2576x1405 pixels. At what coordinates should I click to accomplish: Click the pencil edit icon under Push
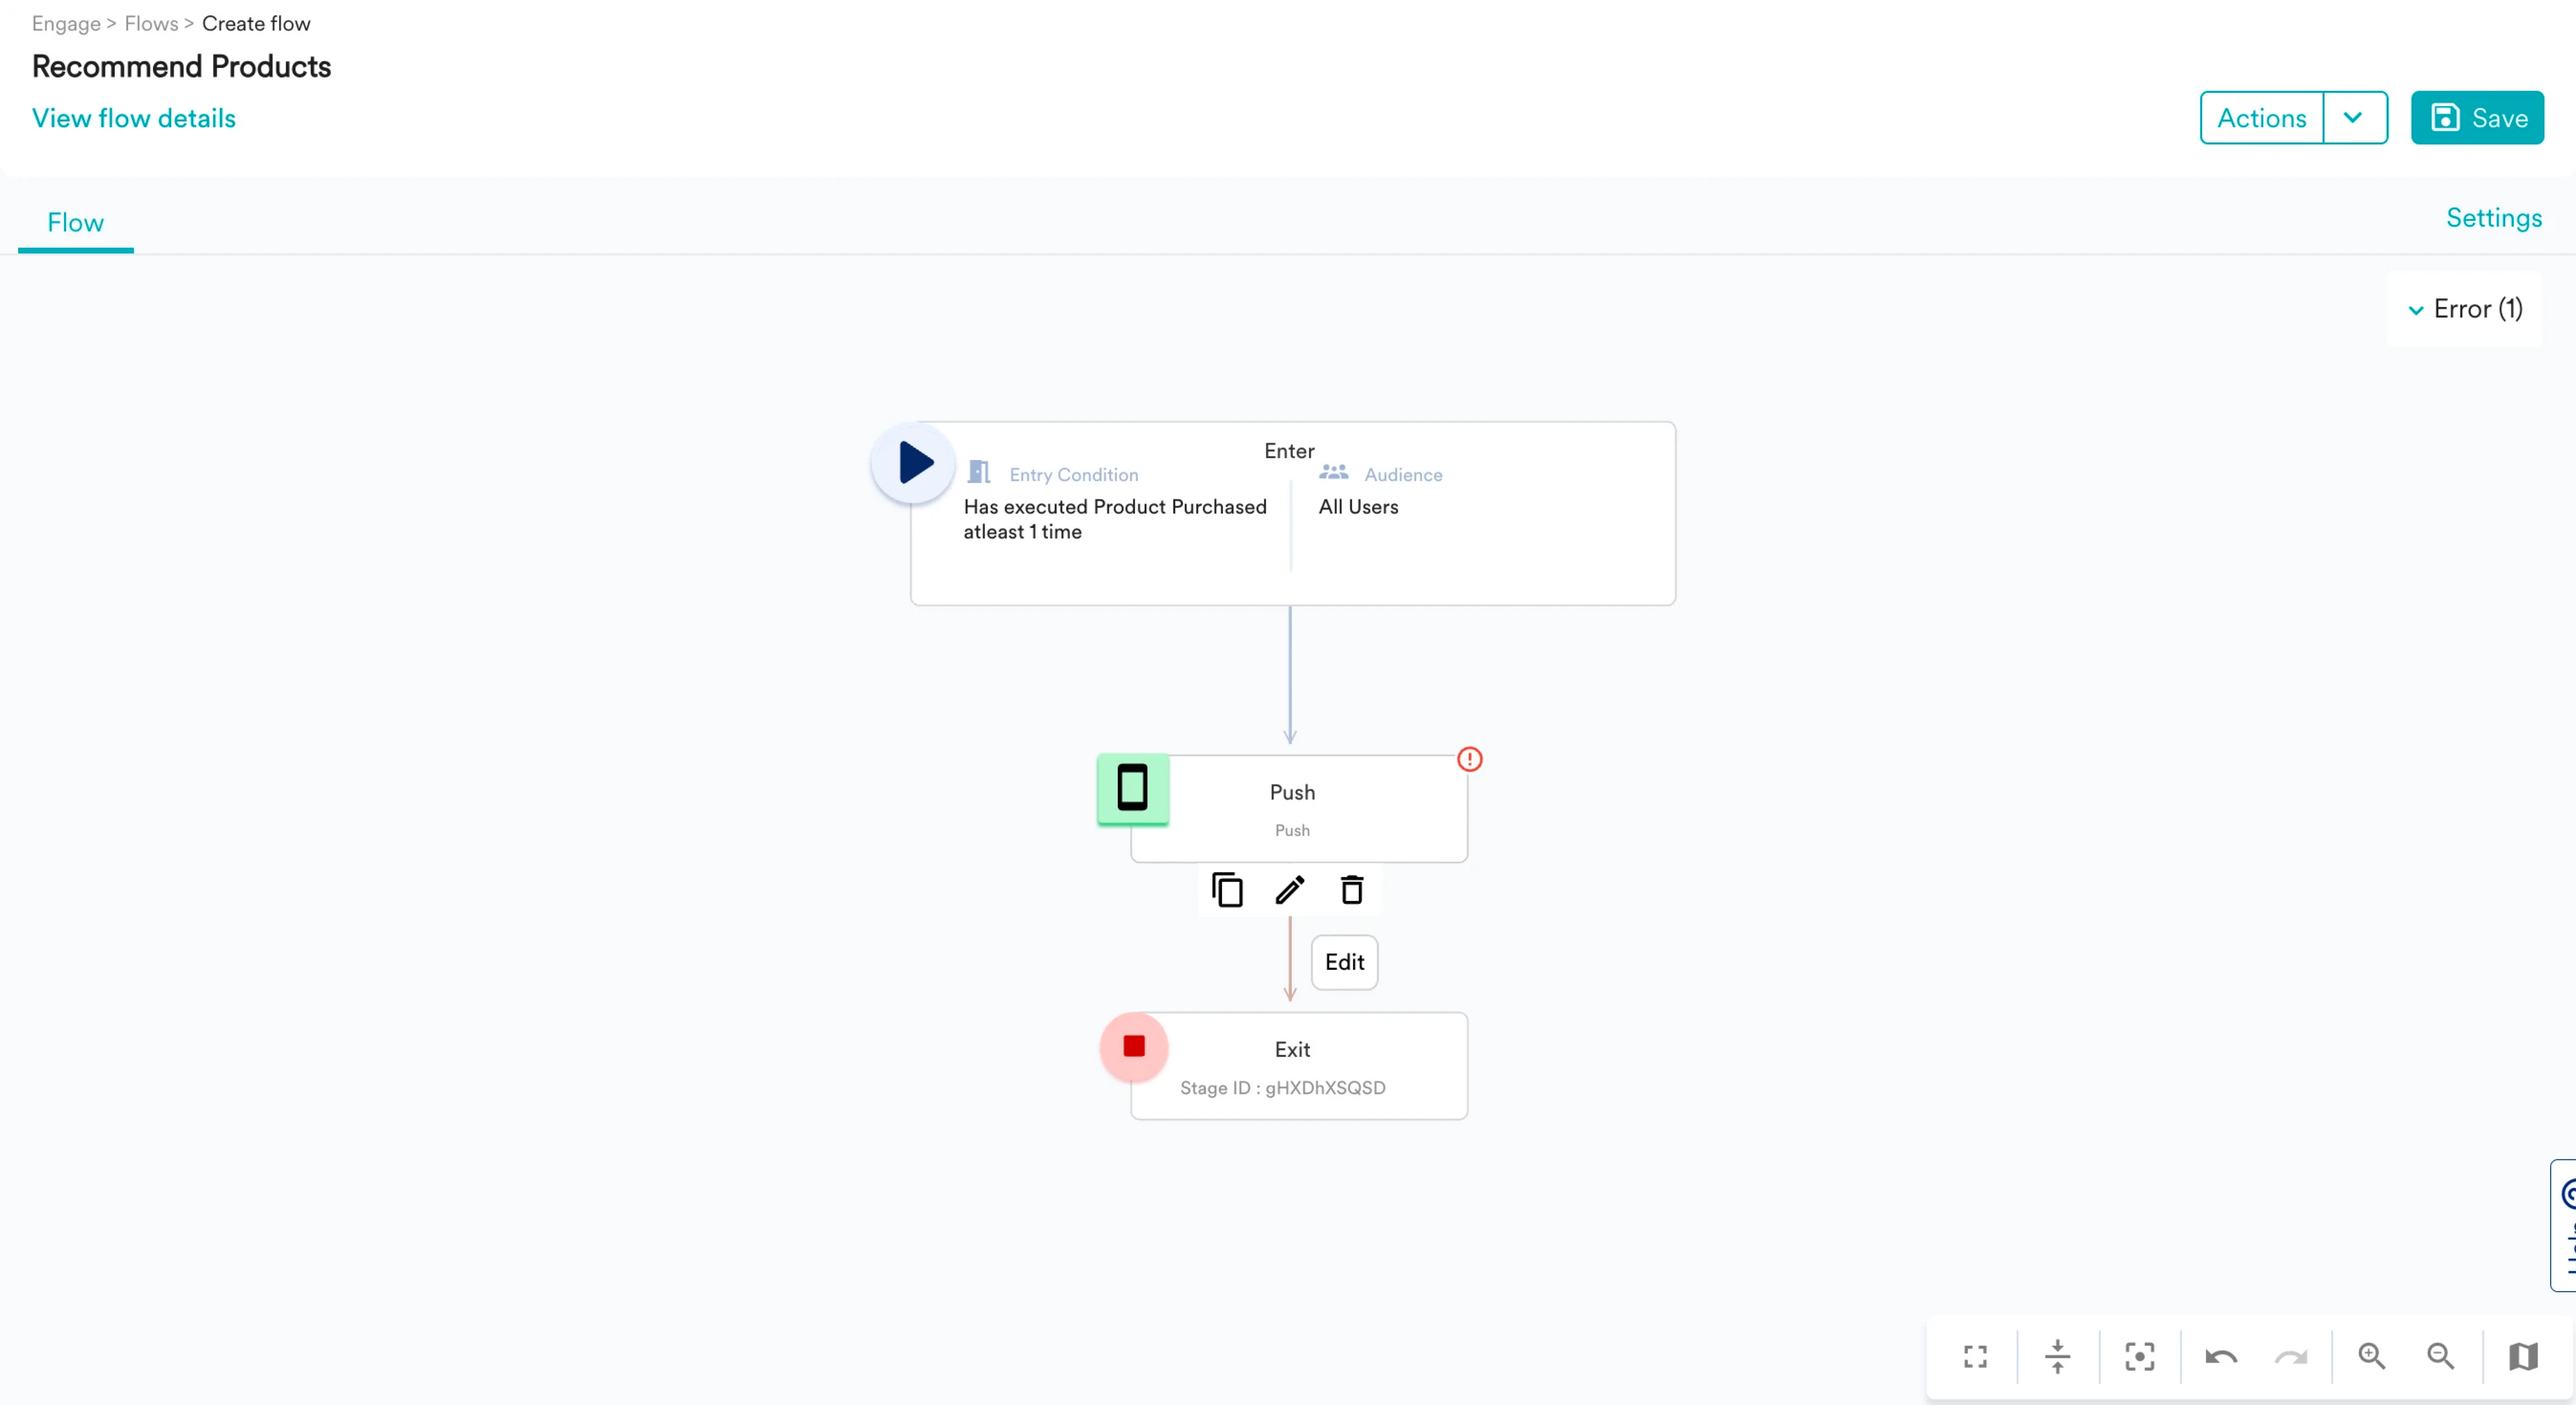point(1290,889)
